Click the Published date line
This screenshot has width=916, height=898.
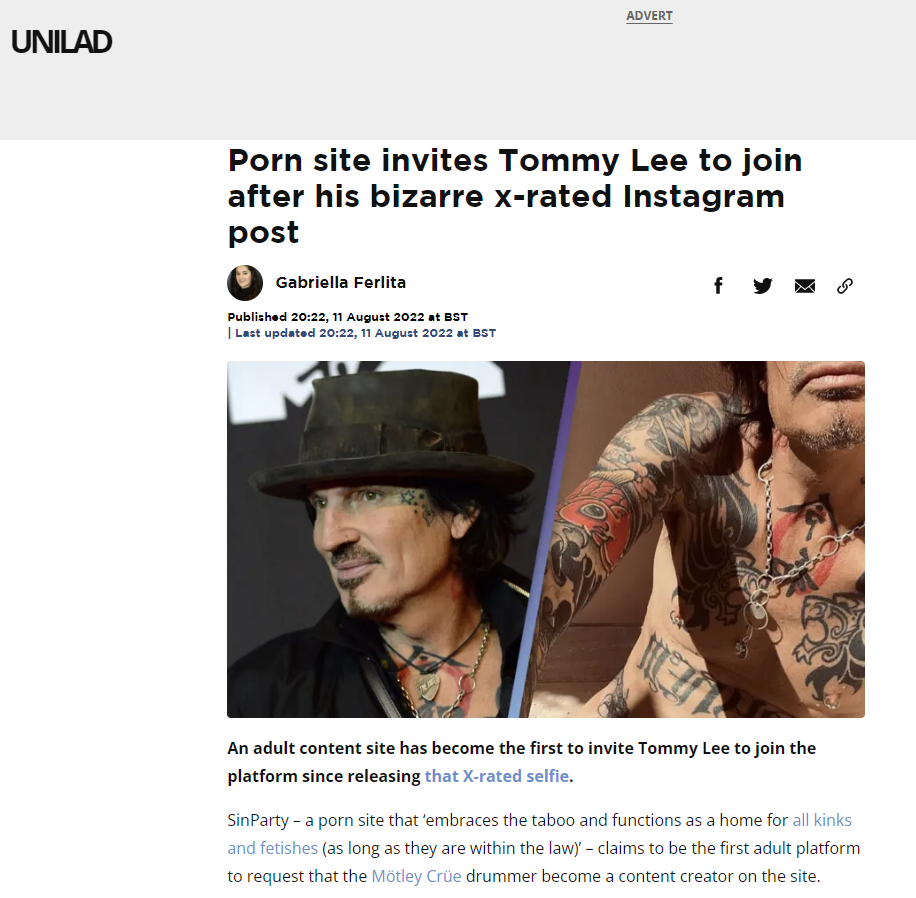click(348, 317)
